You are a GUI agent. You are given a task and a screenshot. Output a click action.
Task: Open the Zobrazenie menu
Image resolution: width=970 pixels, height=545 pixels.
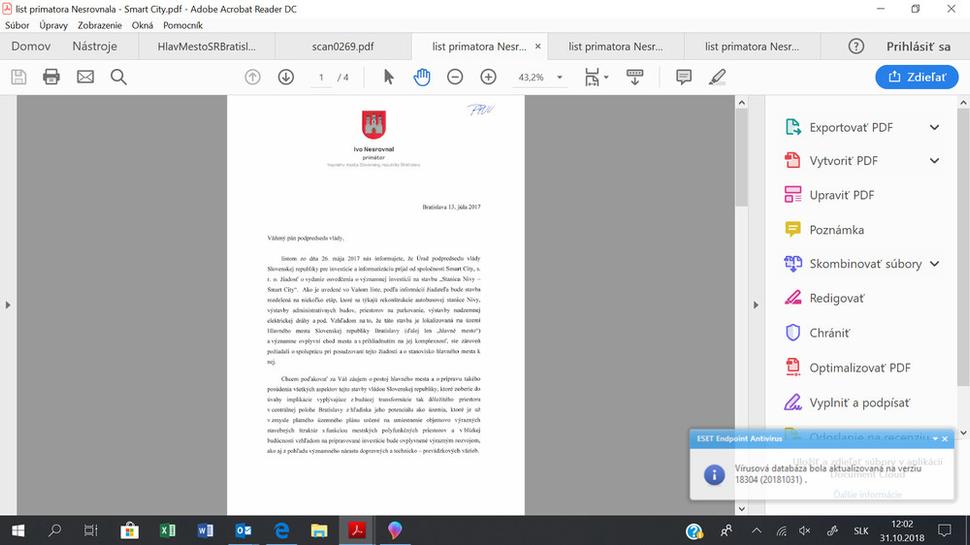click(x=100, y=25)
